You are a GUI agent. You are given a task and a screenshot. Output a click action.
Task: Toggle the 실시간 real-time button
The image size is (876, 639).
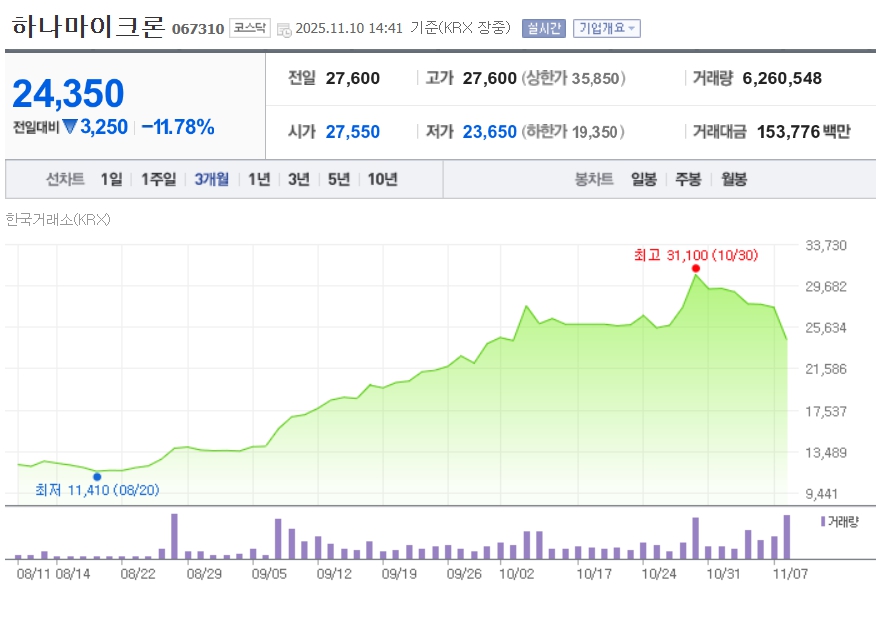(x=544, y=28)
